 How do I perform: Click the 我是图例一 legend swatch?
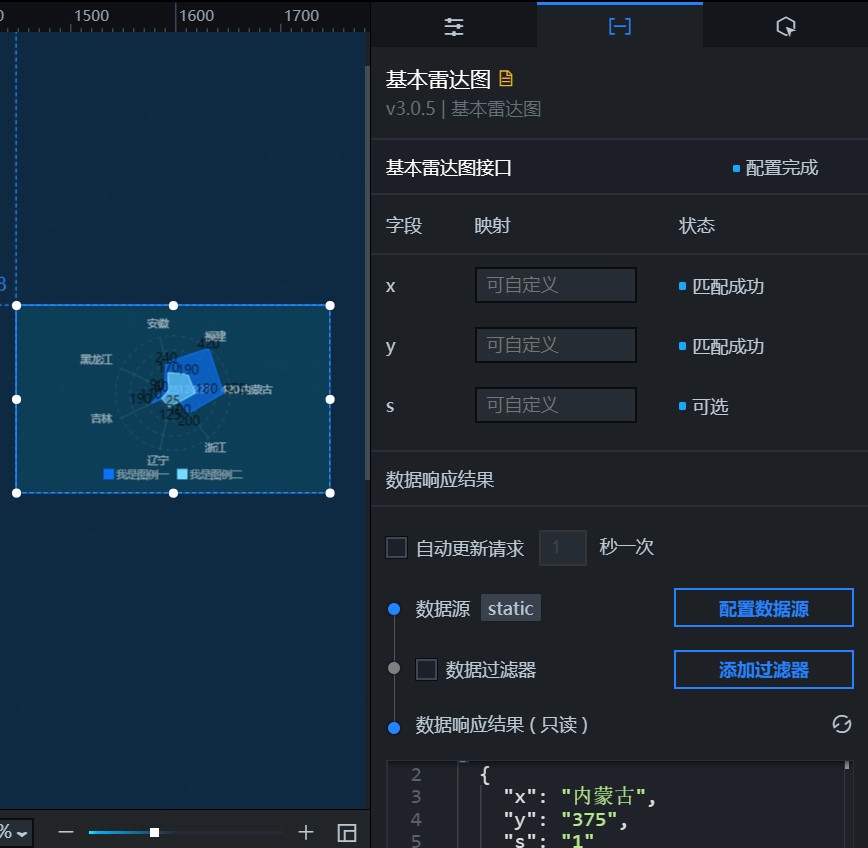tap(108, 474)
